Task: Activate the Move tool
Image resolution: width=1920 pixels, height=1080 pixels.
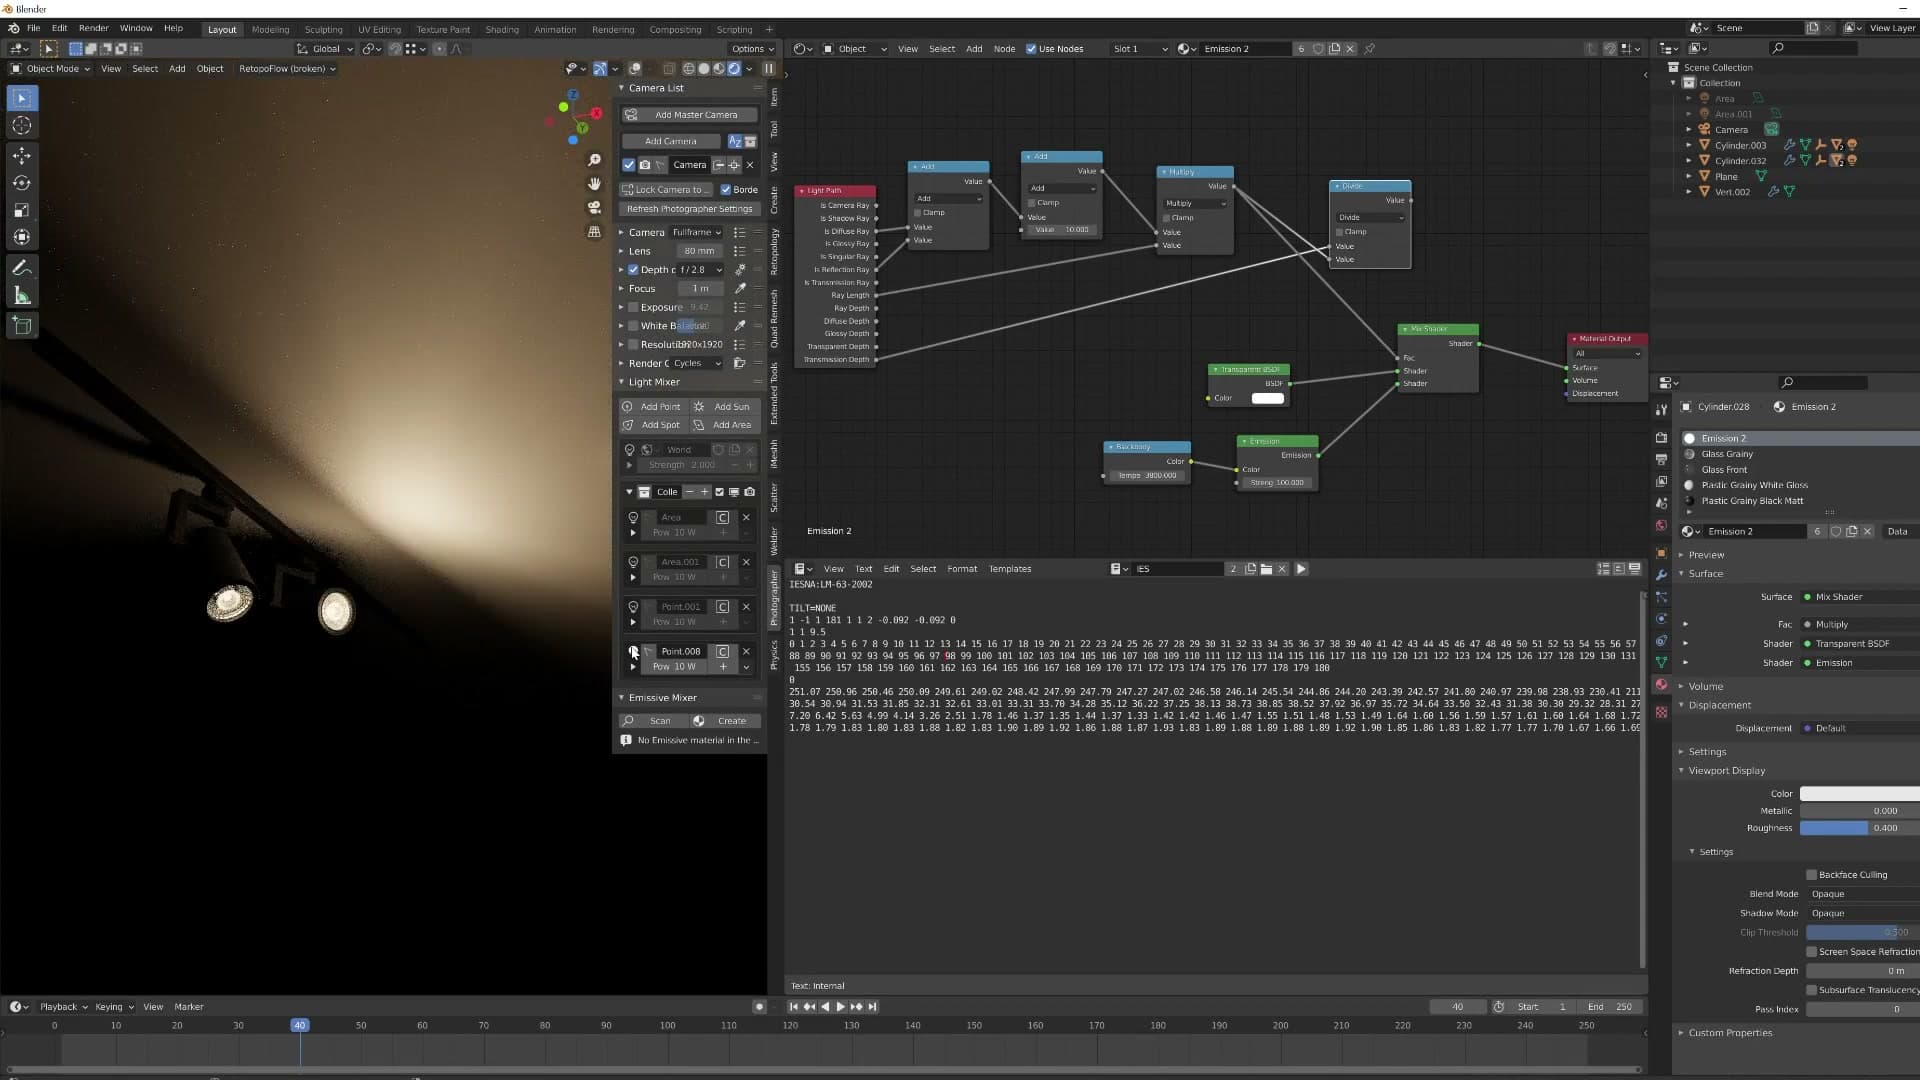Action: [22, 155]
